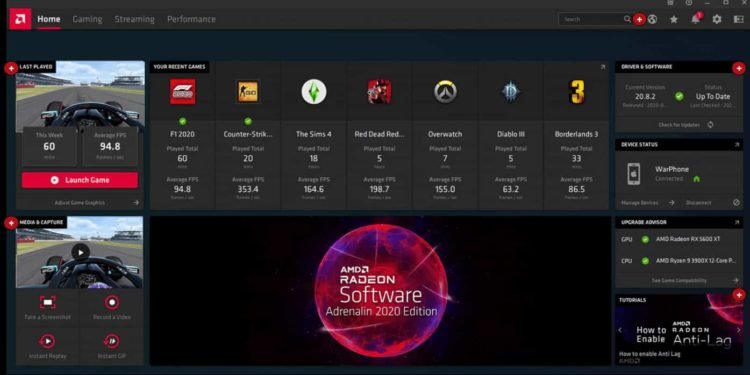Click the AMD Ryzen 9 3900X text
The image size is (750, 375).
[695, 261]
